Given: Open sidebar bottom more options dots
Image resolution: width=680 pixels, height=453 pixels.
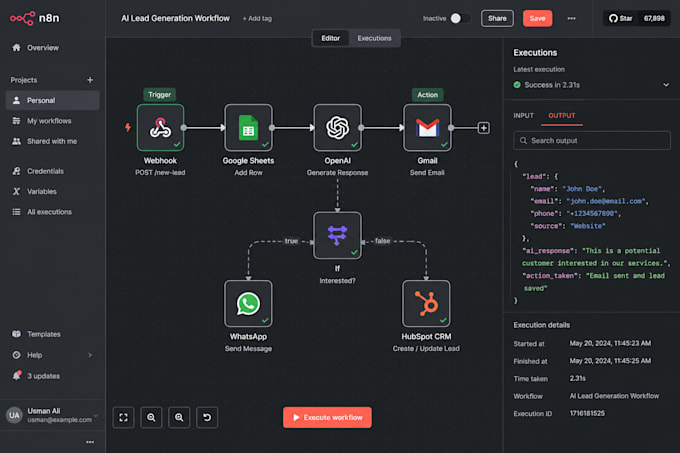Looking at the screenshot, I should 90,442.
